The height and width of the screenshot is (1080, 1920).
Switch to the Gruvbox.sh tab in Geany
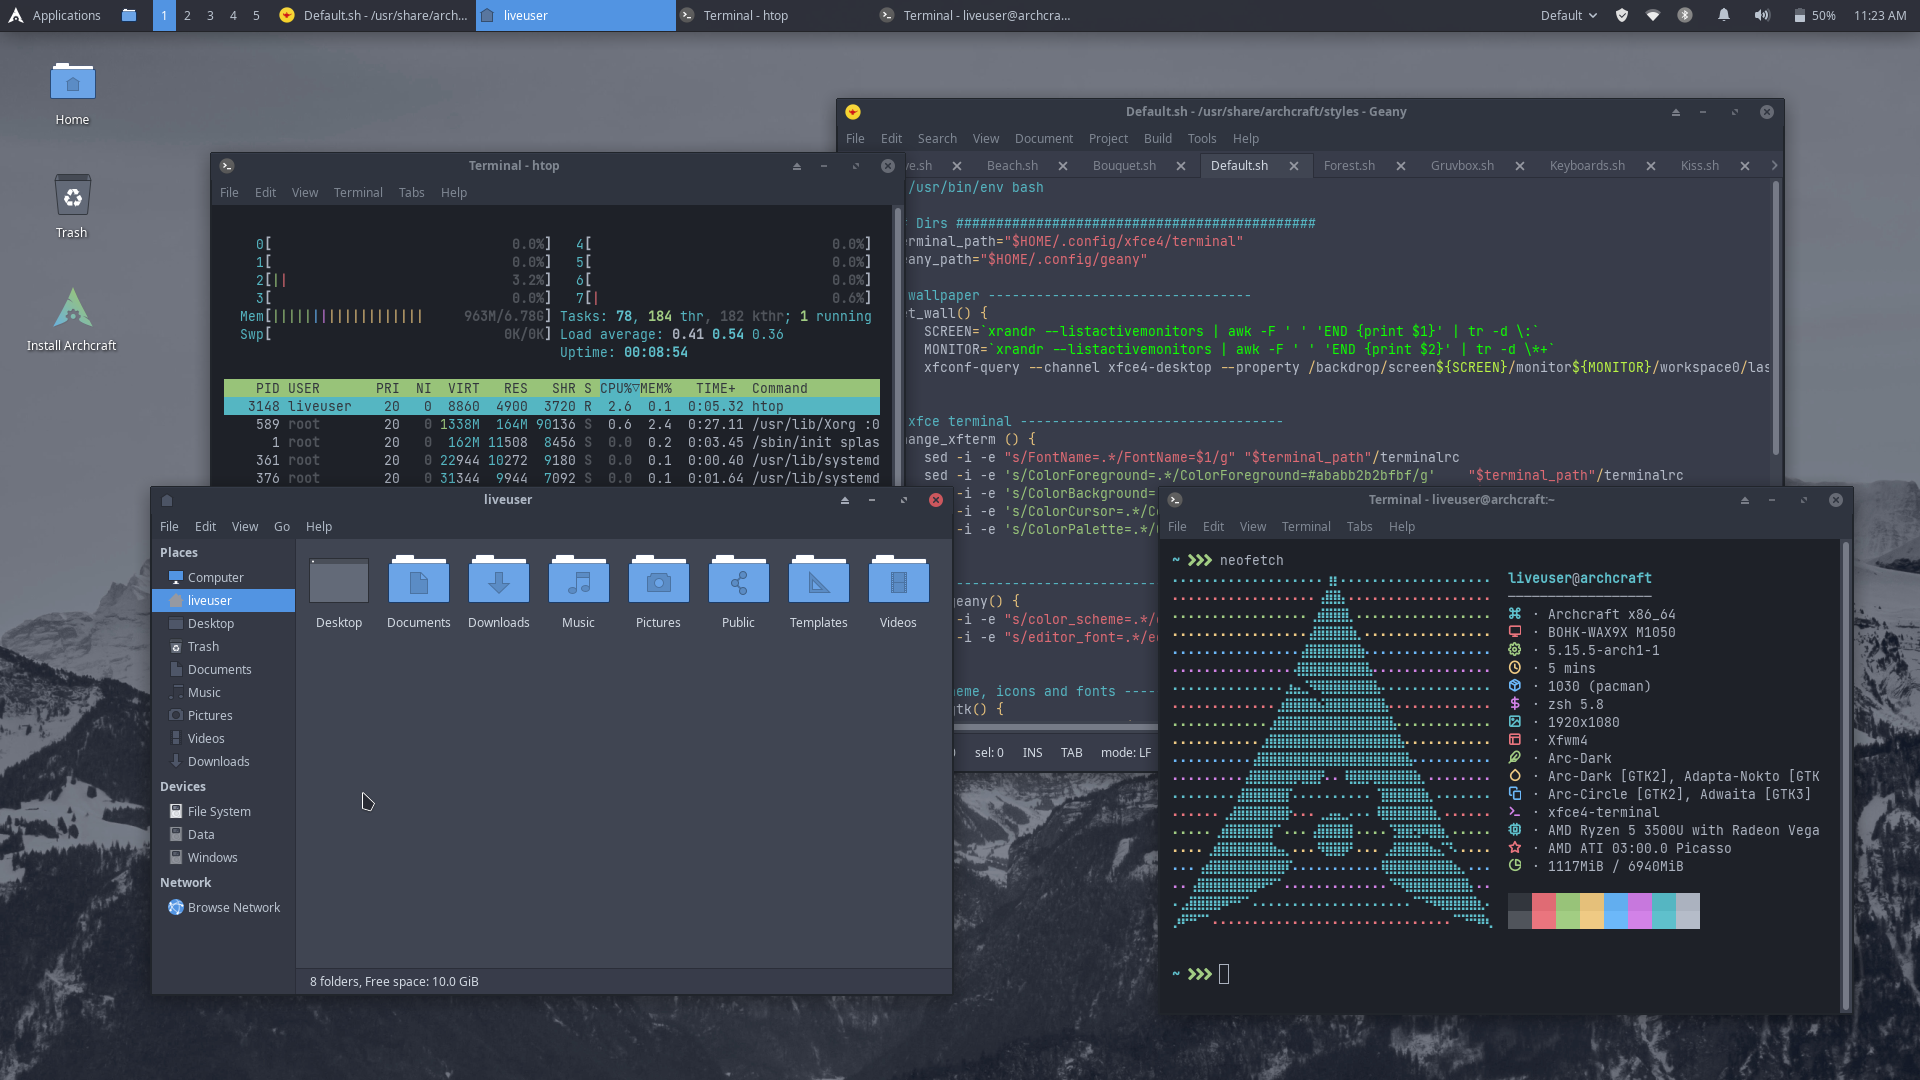[x=1462, y=165]
